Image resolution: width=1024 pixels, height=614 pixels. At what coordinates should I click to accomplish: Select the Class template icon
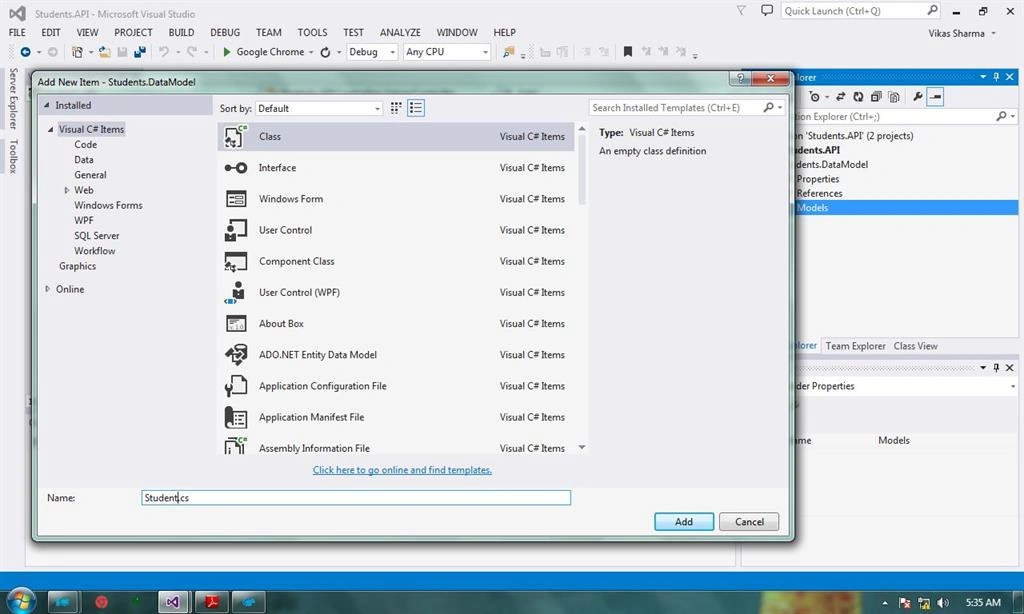(235, 137)
